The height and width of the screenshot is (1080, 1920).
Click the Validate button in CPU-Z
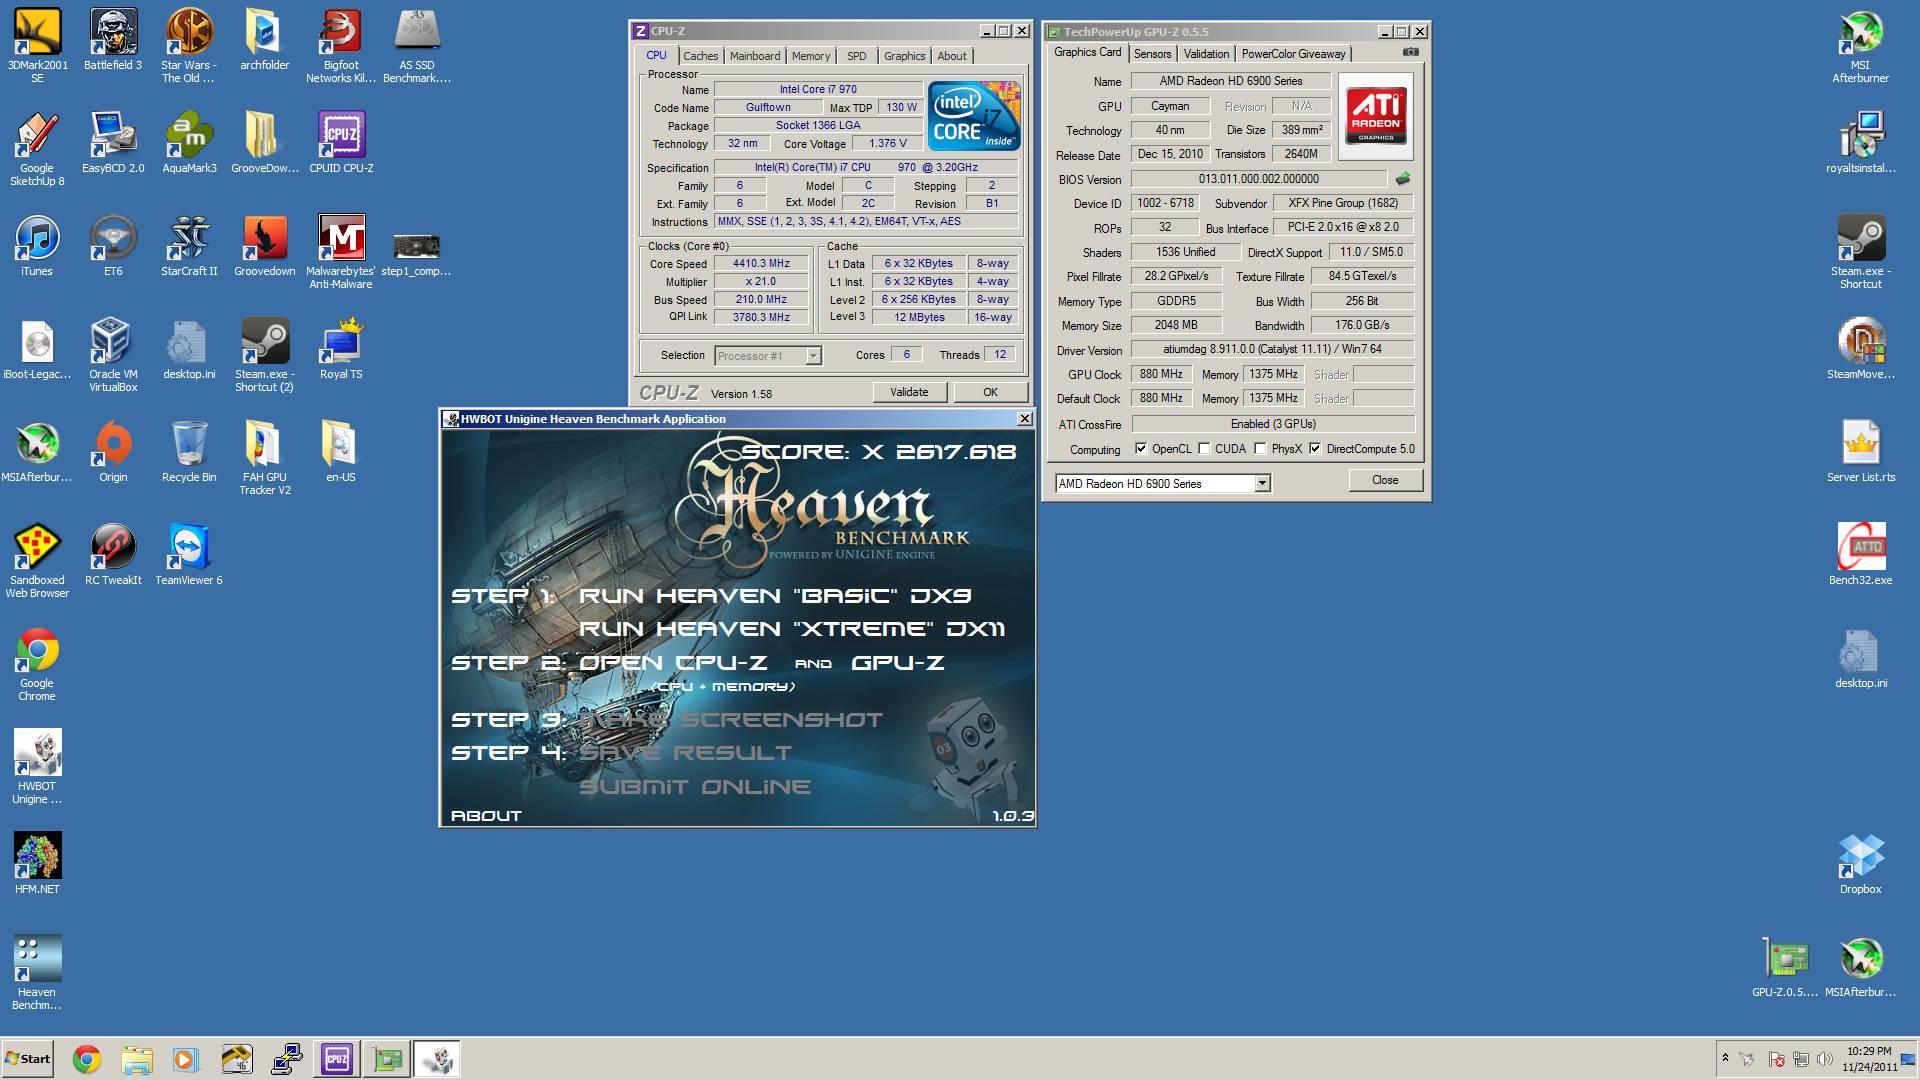coord(909,392)
